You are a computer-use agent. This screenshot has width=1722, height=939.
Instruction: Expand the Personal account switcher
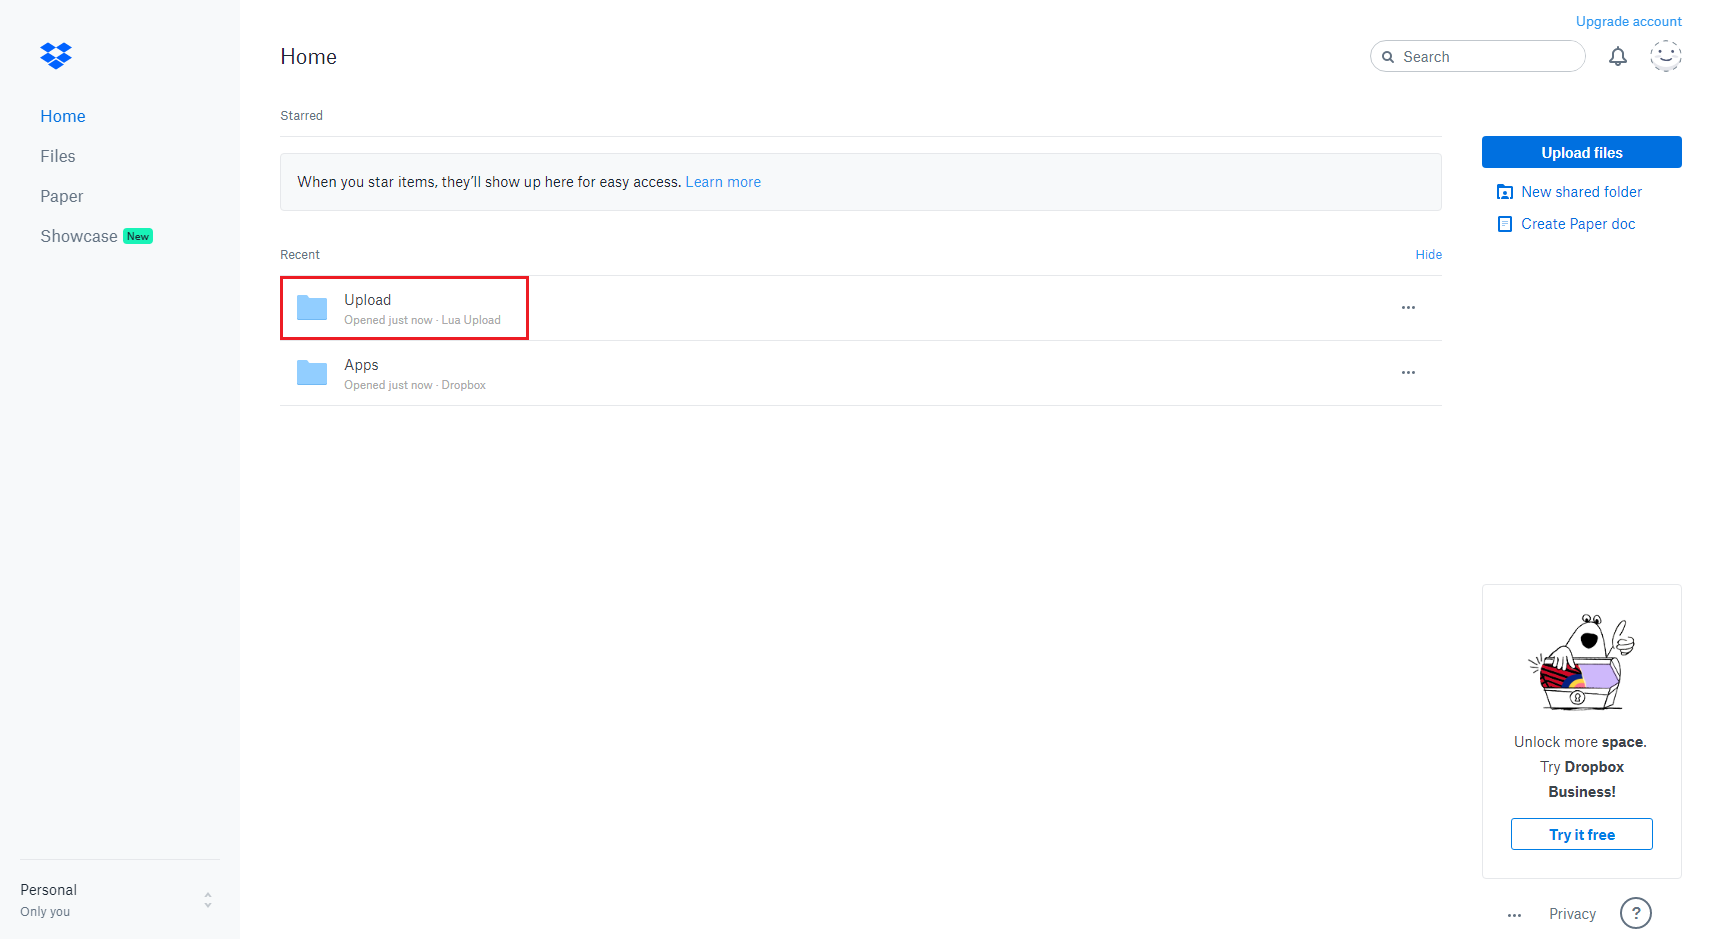[207, 899]
